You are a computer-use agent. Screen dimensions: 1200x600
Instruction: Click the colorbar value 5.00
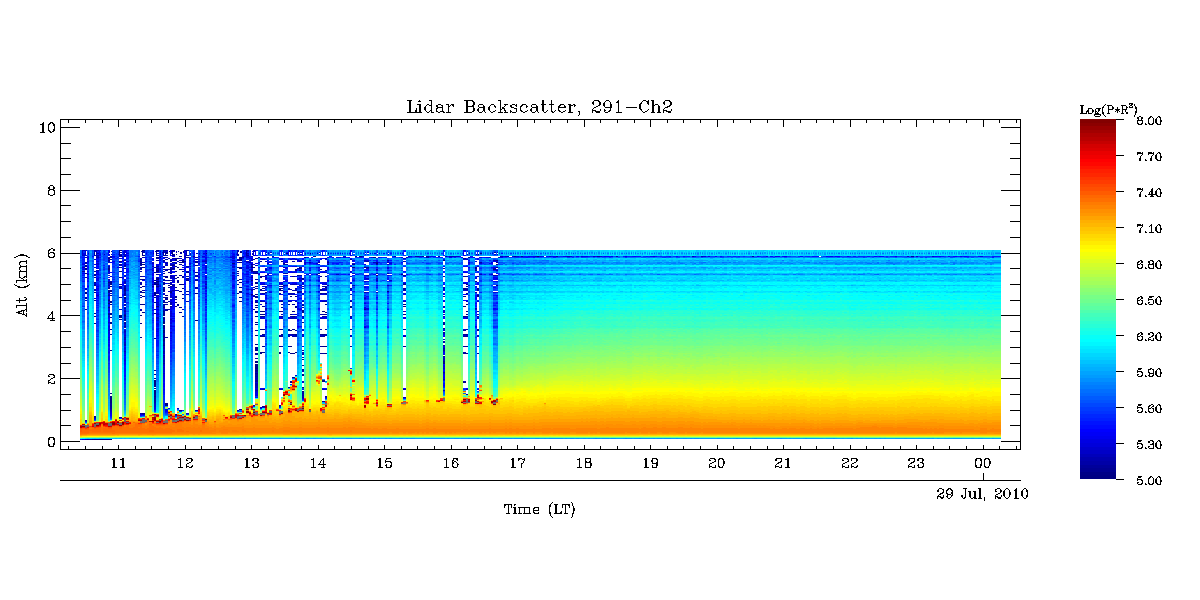click(x=1148, y=481)
